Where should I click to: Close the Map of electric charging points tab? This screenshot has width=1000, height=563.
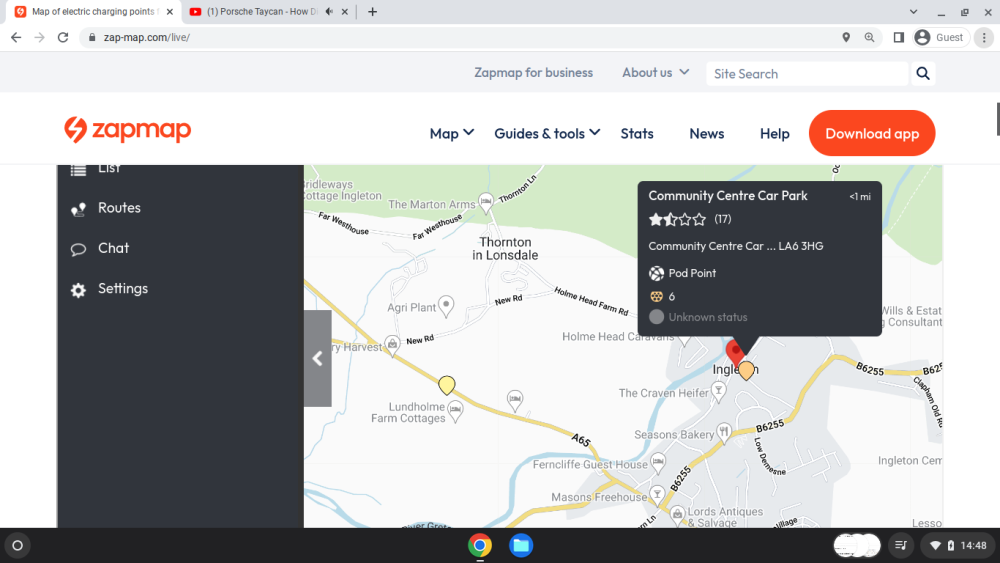tap(170, 11)
